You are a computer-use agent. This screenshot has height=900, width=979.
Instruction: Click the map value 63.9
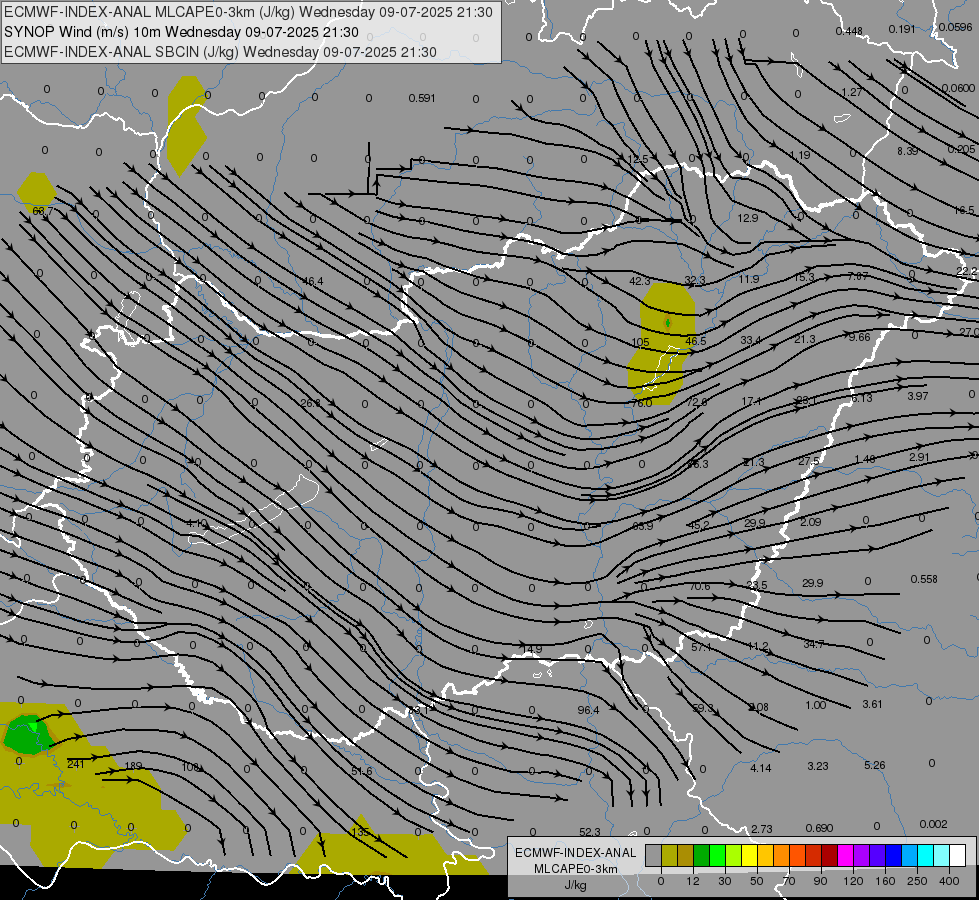coord(643,527)
